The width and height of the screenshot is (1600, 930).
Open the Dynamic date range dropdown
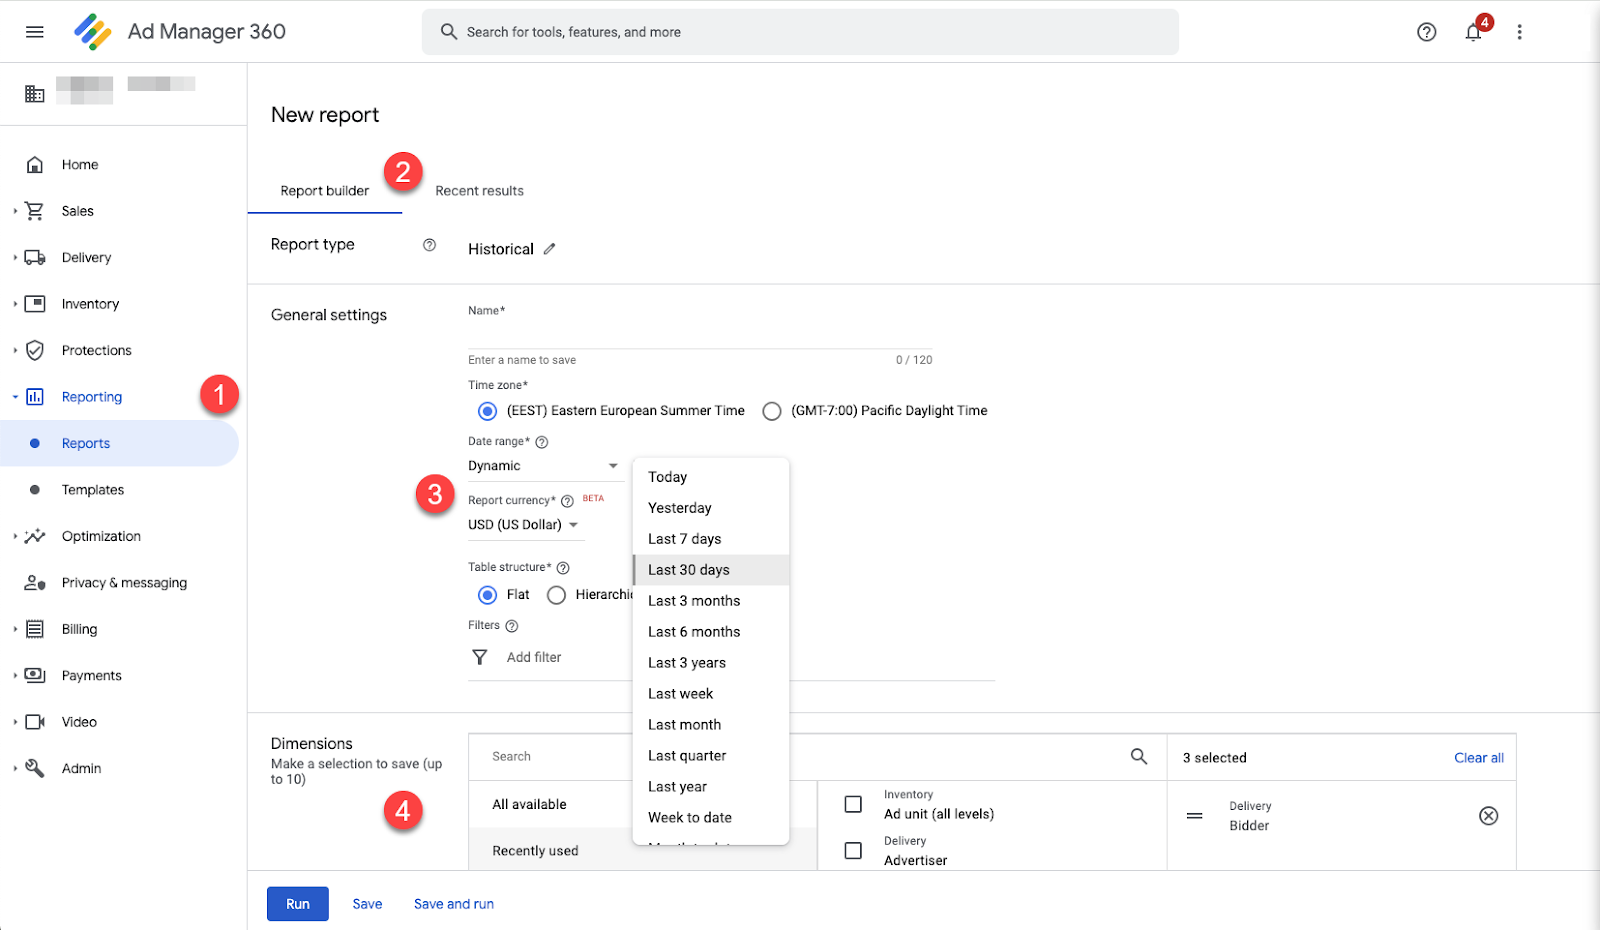tap(545, 466)
